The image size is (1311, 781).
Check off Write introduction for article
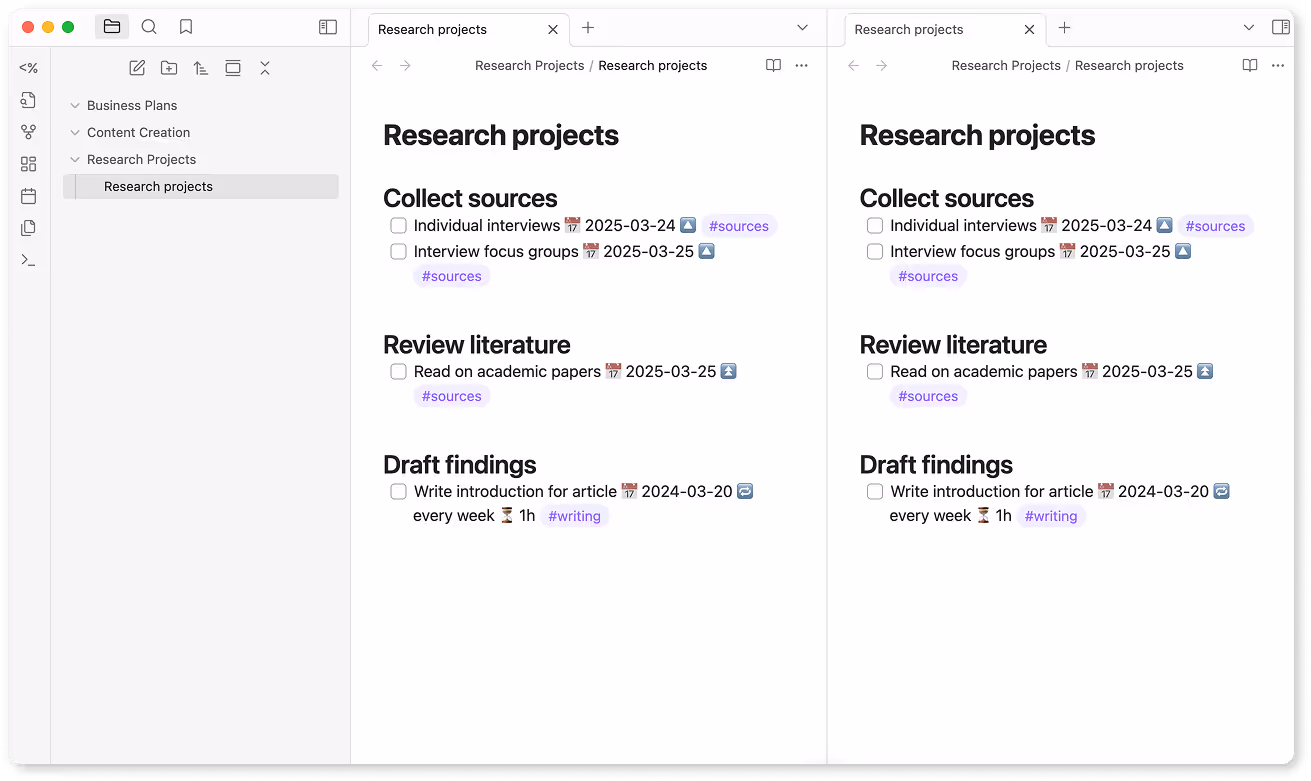click(x=398, y=491)
